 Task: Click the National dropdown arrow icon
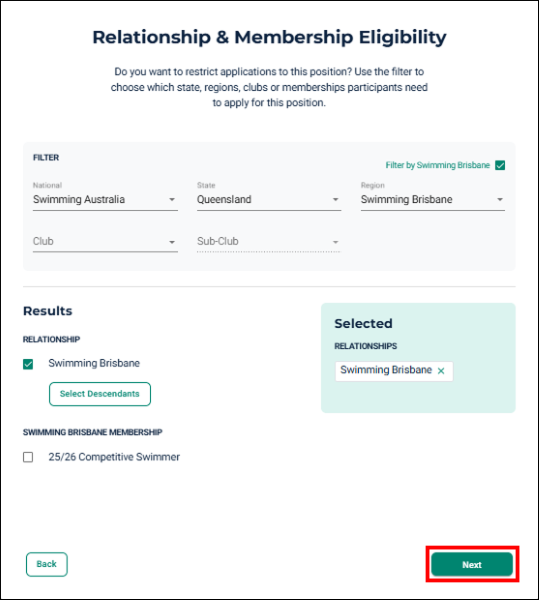click(172, 199)
